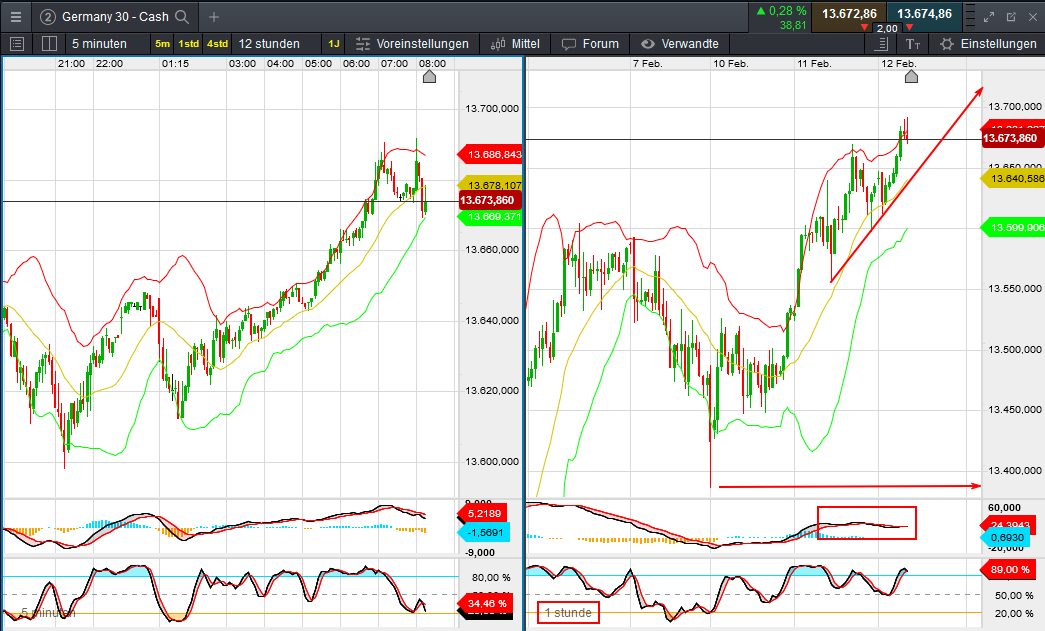Click the MACD histogram label -1,5691

485,532
